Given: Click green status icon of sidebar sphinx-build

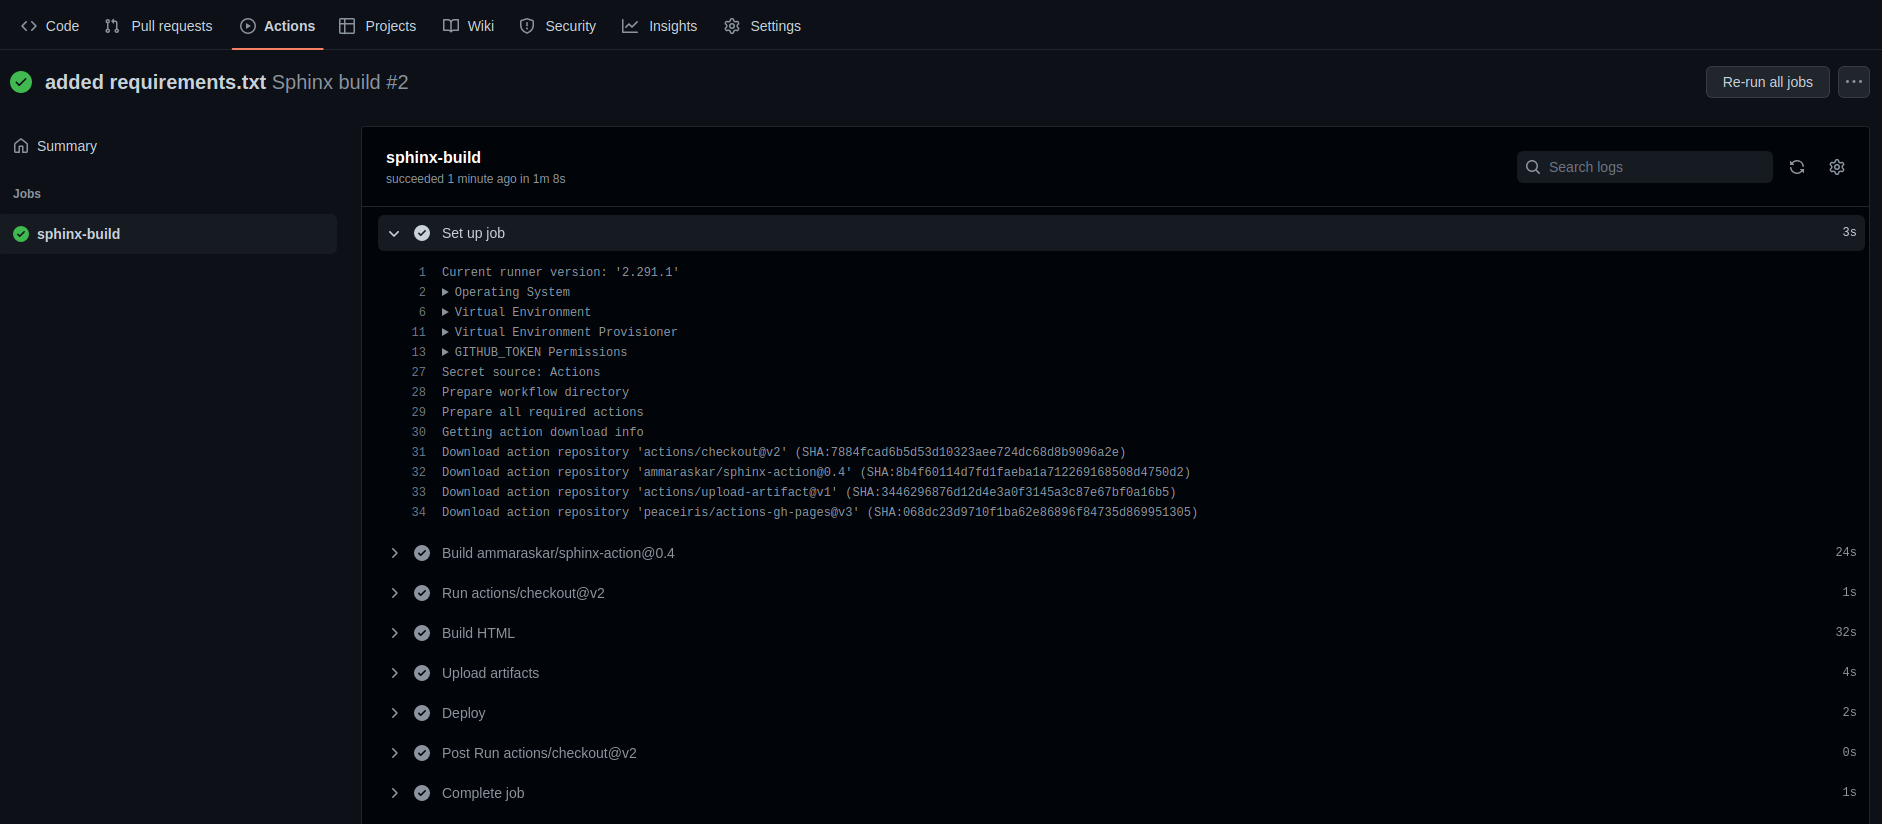Looking at the screenshot, I should [x=21, y=234].
